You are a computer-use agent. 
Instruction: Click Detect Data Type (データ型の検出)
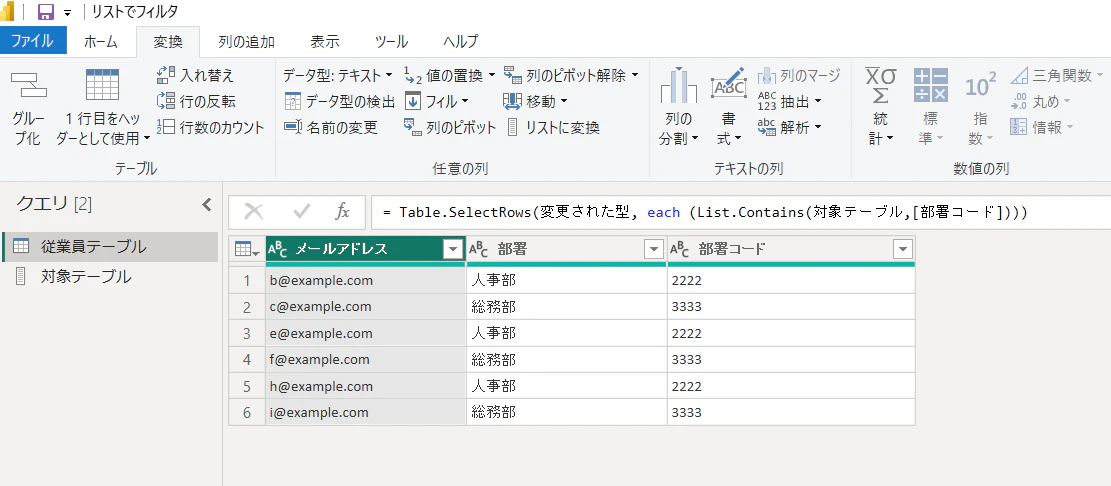(339, 101)
